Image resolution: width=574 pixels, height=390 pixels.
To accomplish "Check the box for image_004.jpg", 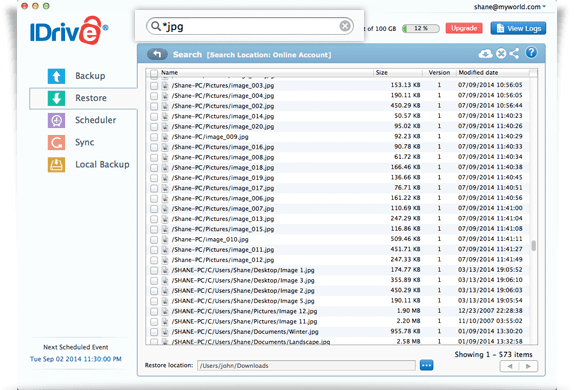I will (154, 96).
